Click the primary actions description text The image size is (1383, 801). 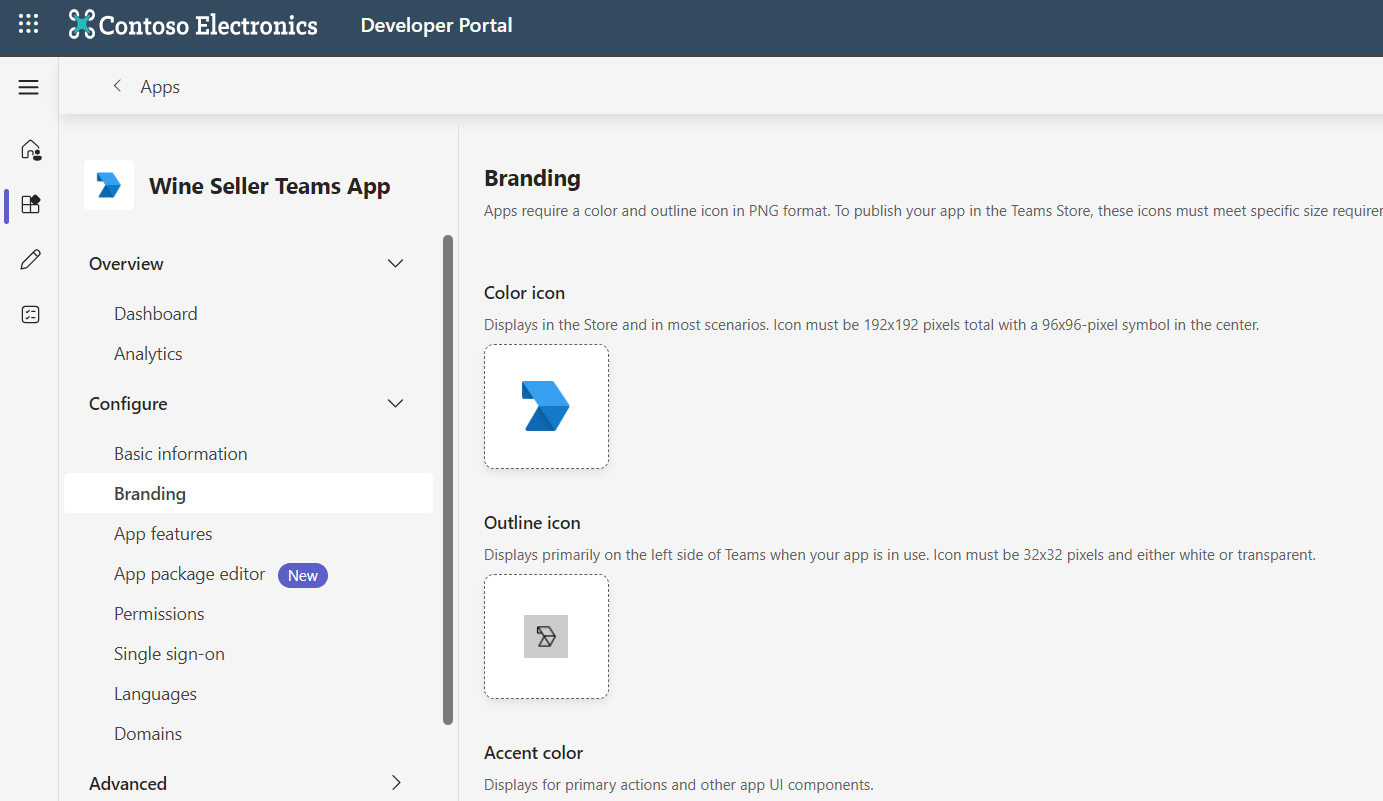(x=679, y=784)
